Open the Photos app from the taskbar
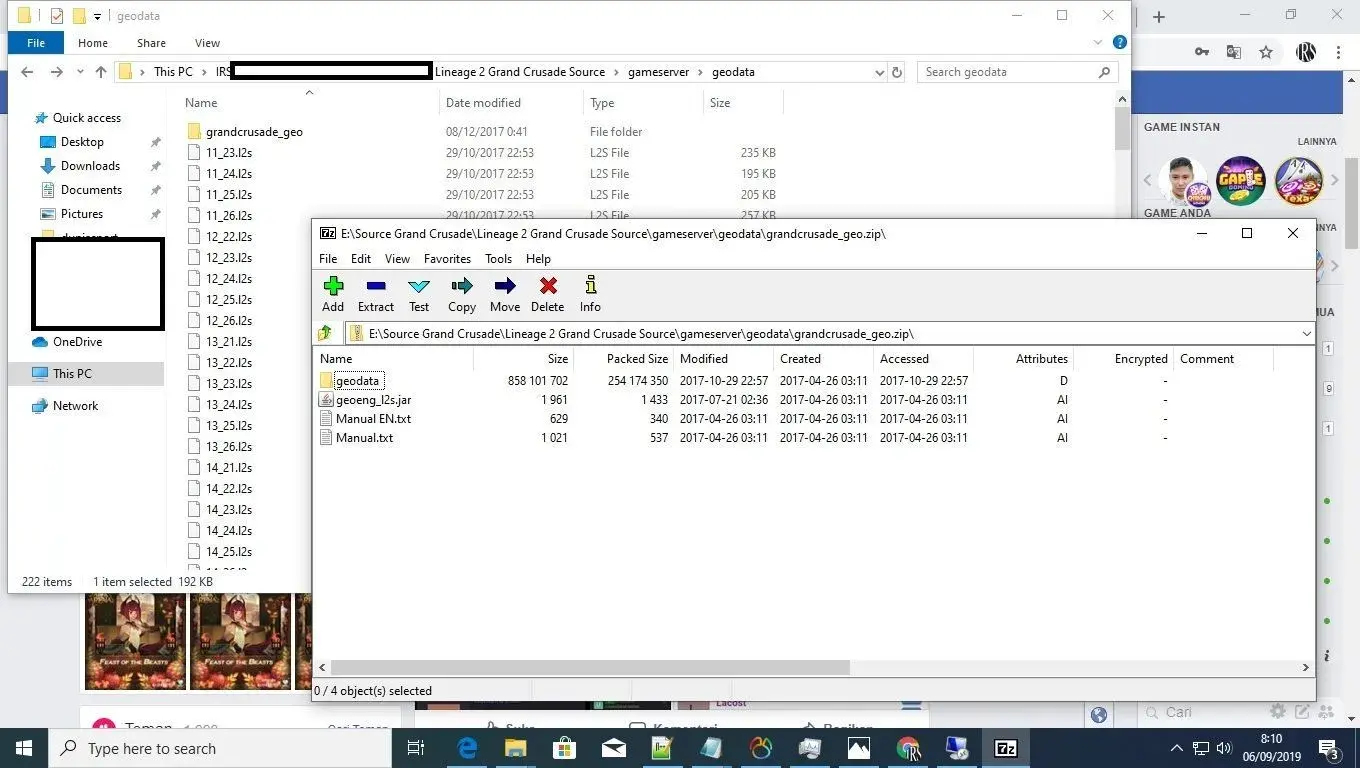This screenshot has width=1360, height=768. point(858,748)
